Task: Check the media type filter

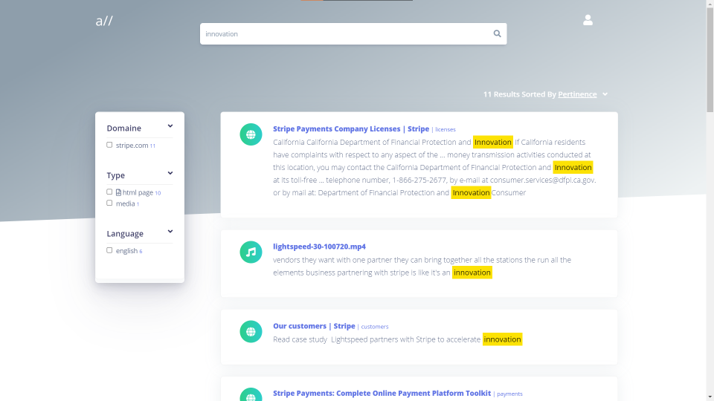Action: coord(109,203)
